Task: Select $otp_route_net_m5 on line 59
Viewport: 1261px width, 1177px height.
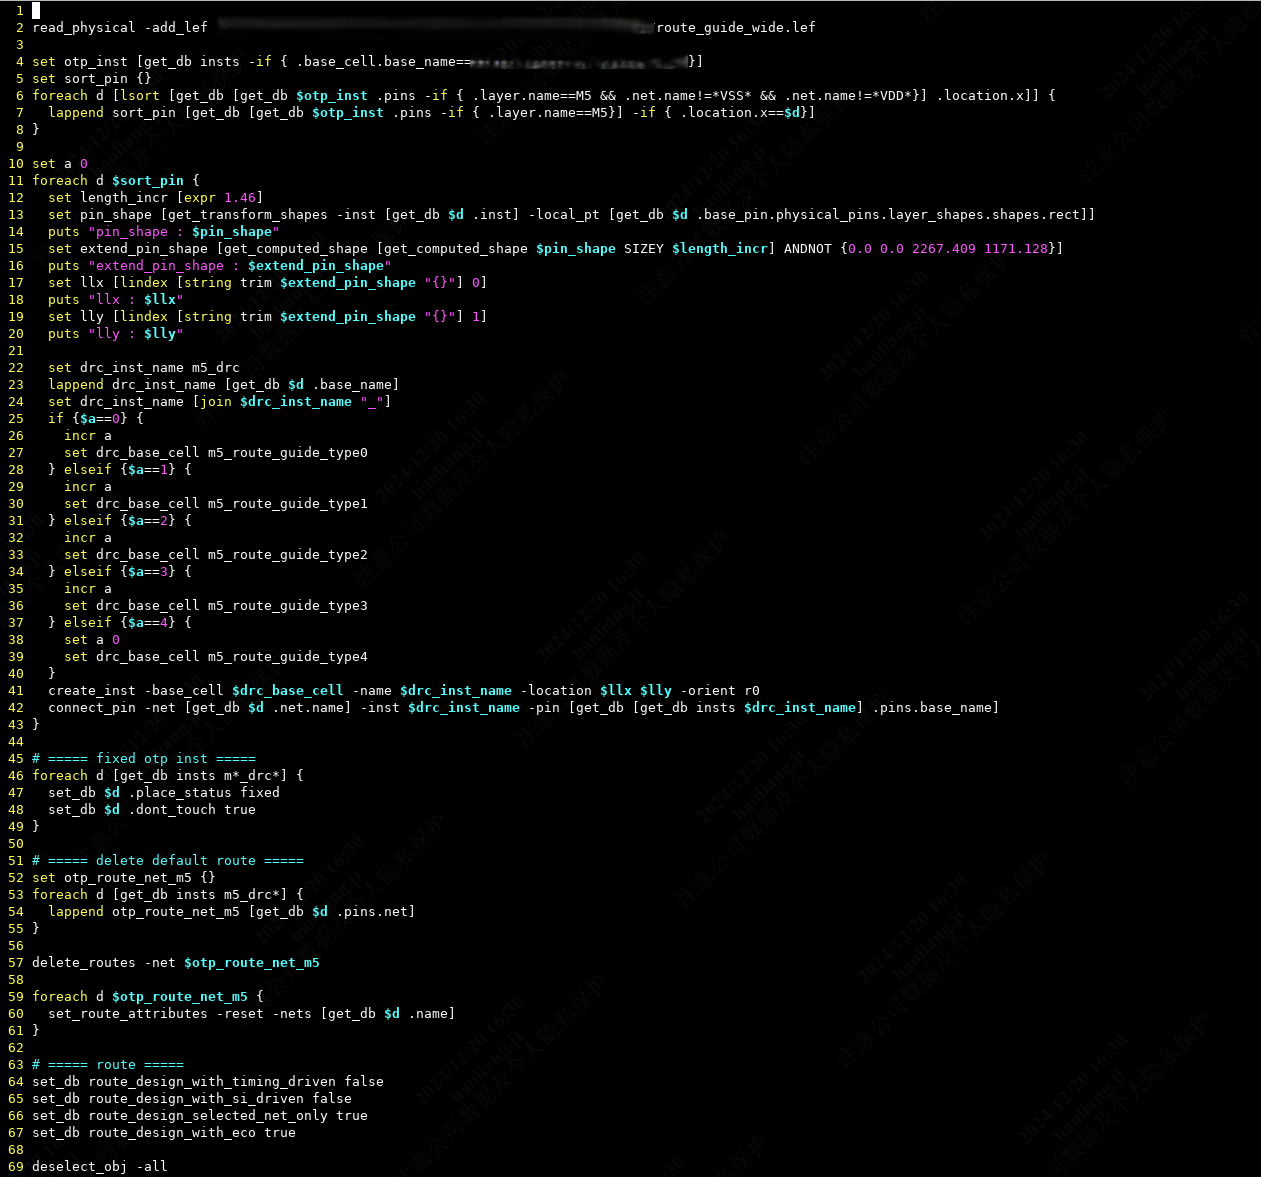Action: tap(179, 996)
